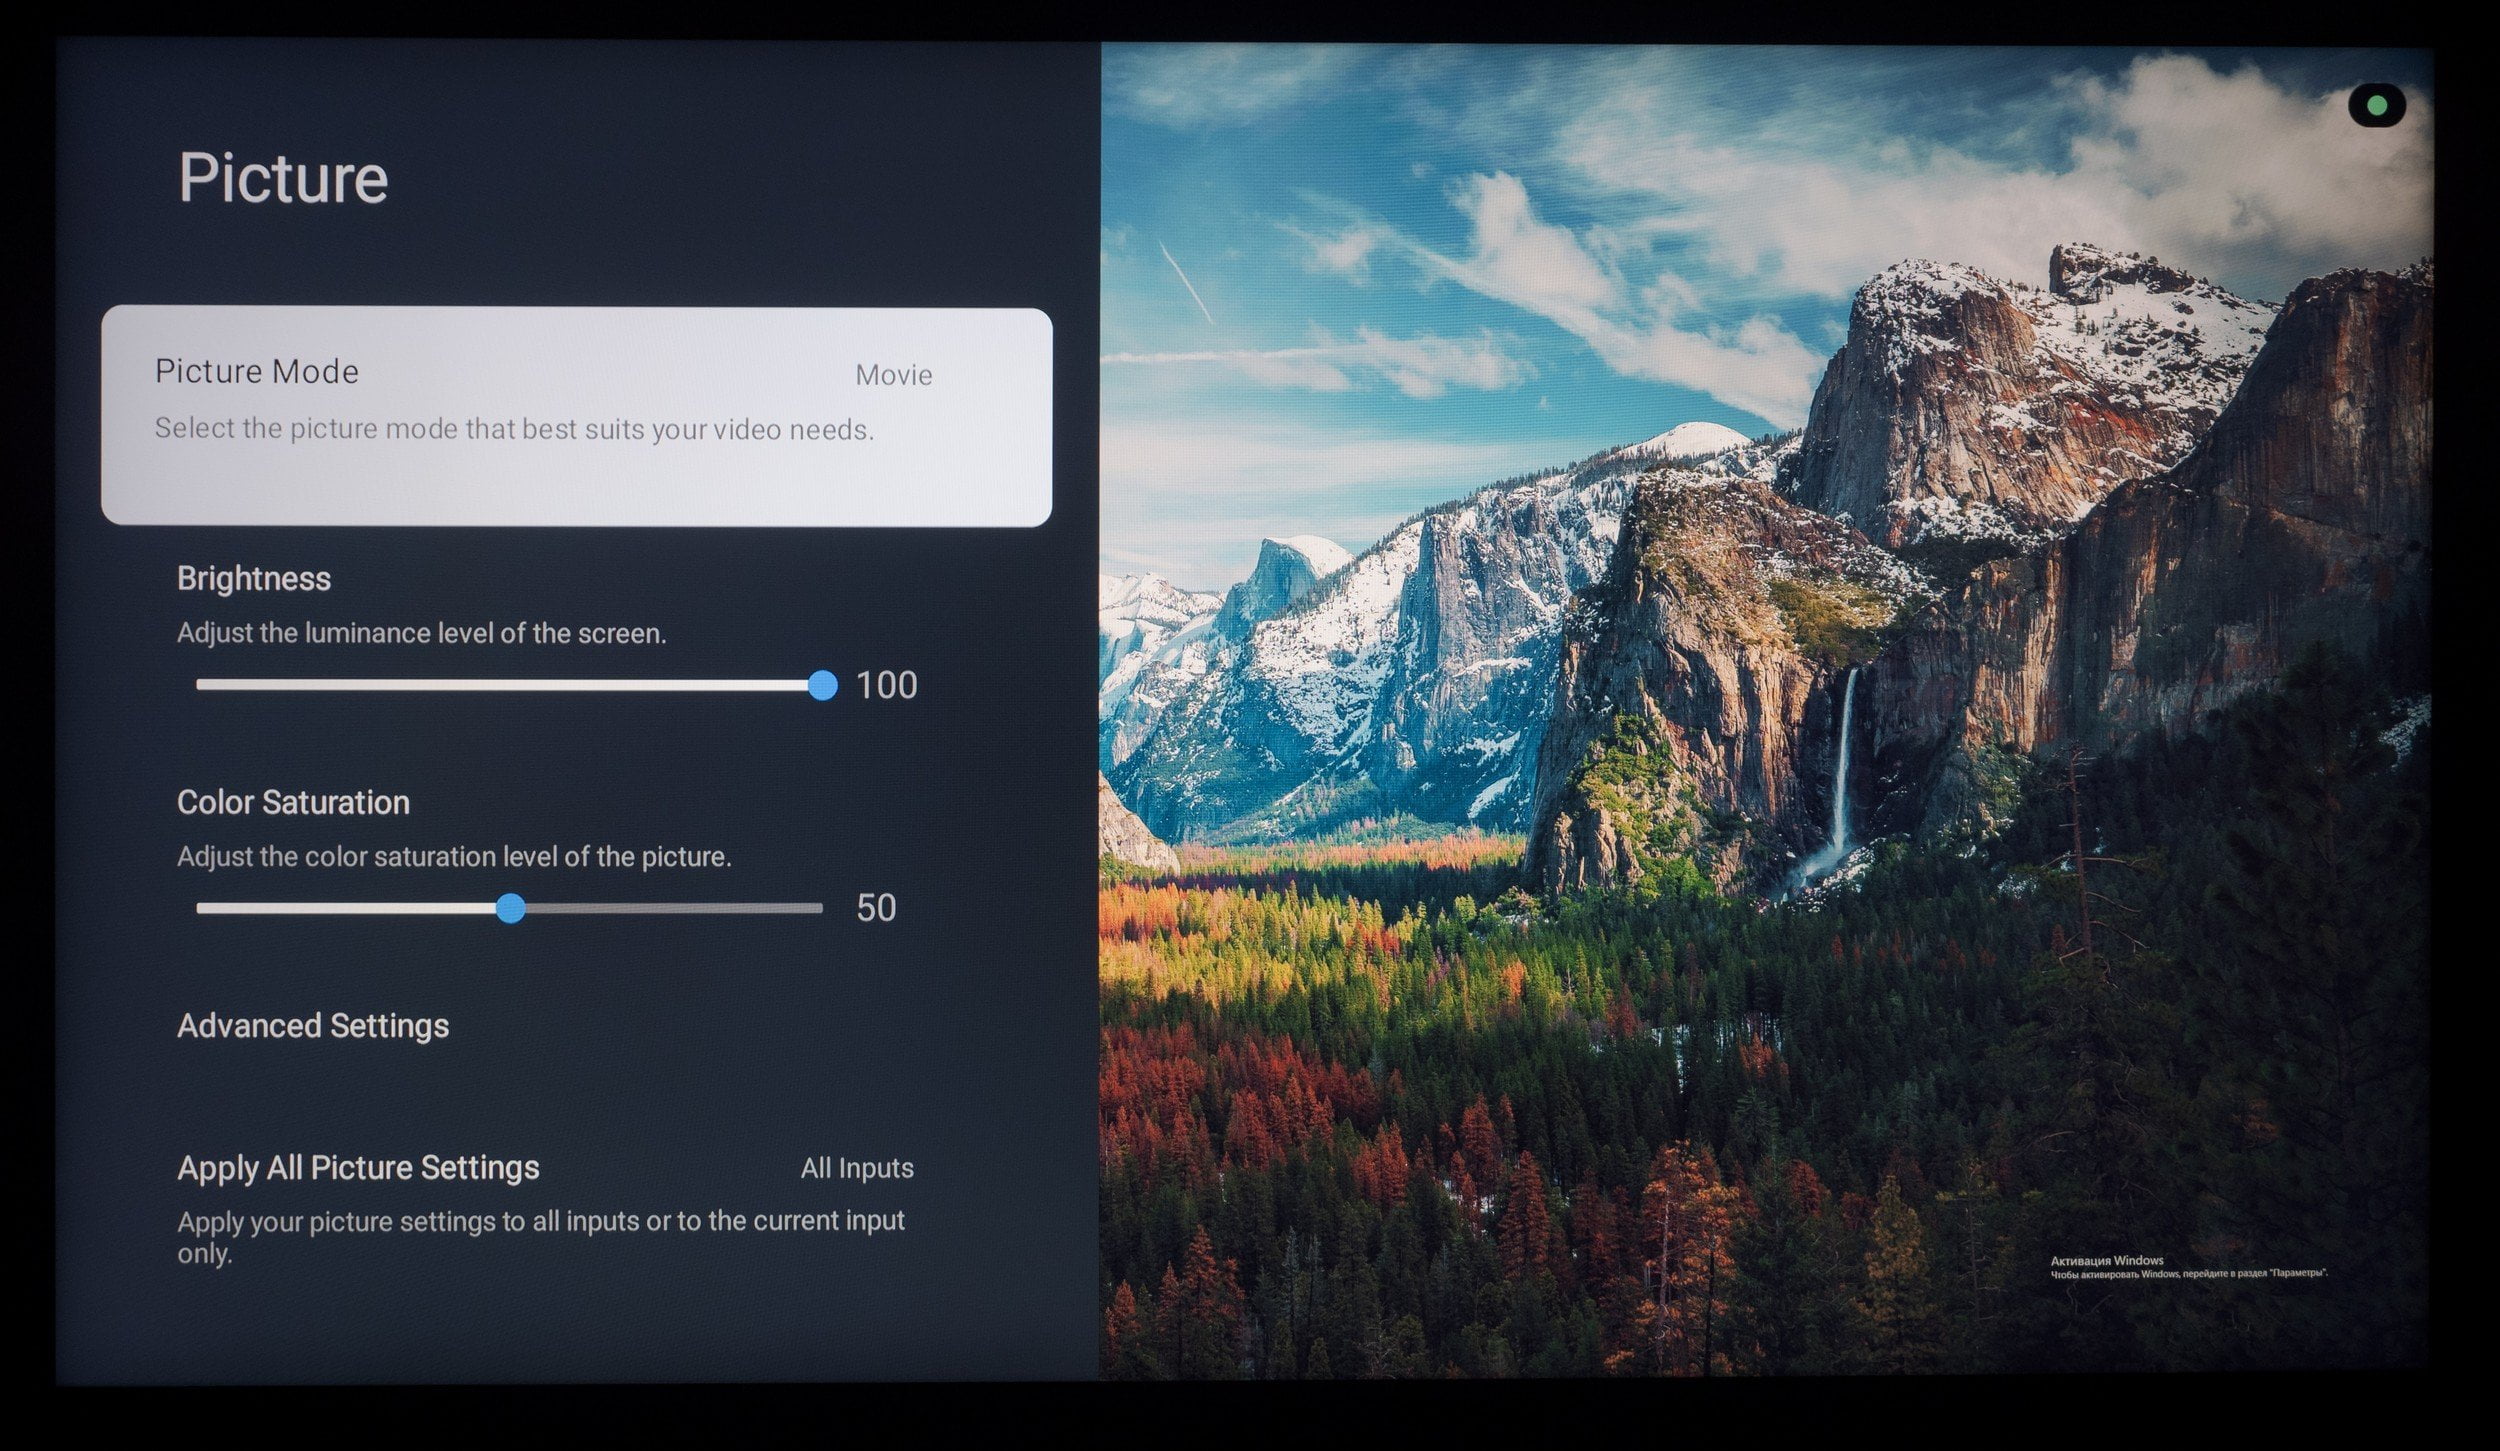Click the Picture heading
Screen dimensions: 2500x1451
(x=283, y=178)
